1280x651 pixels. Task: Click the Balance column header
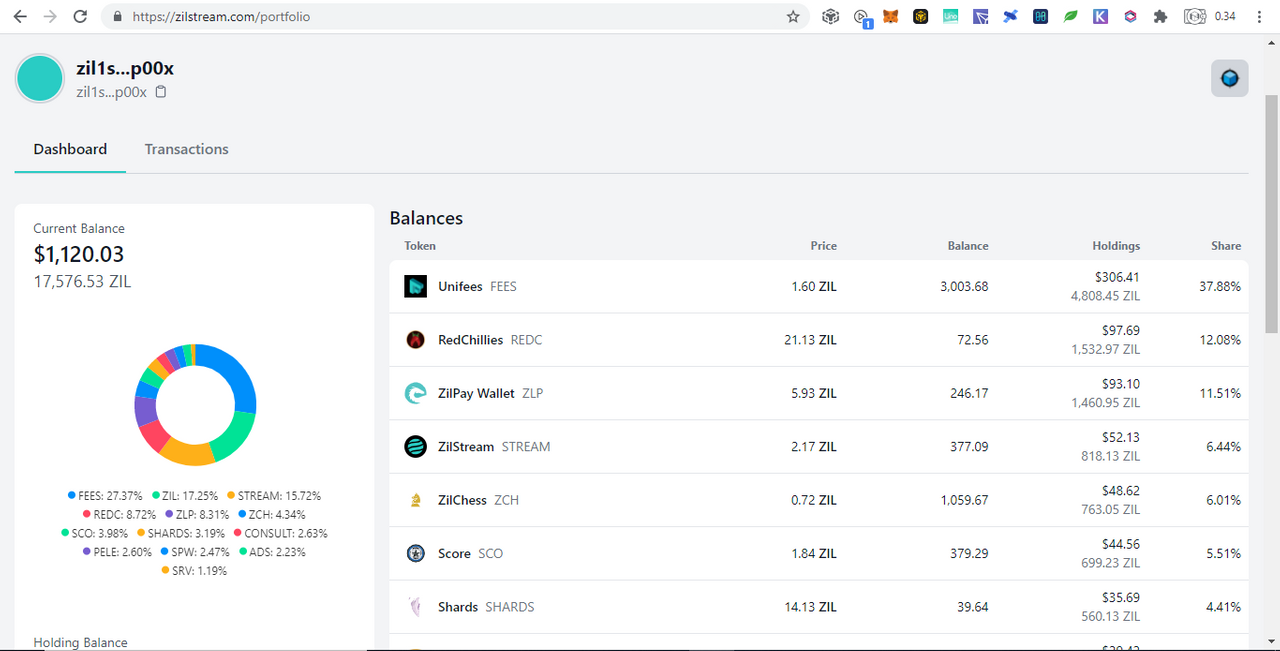tap(968, 246)
